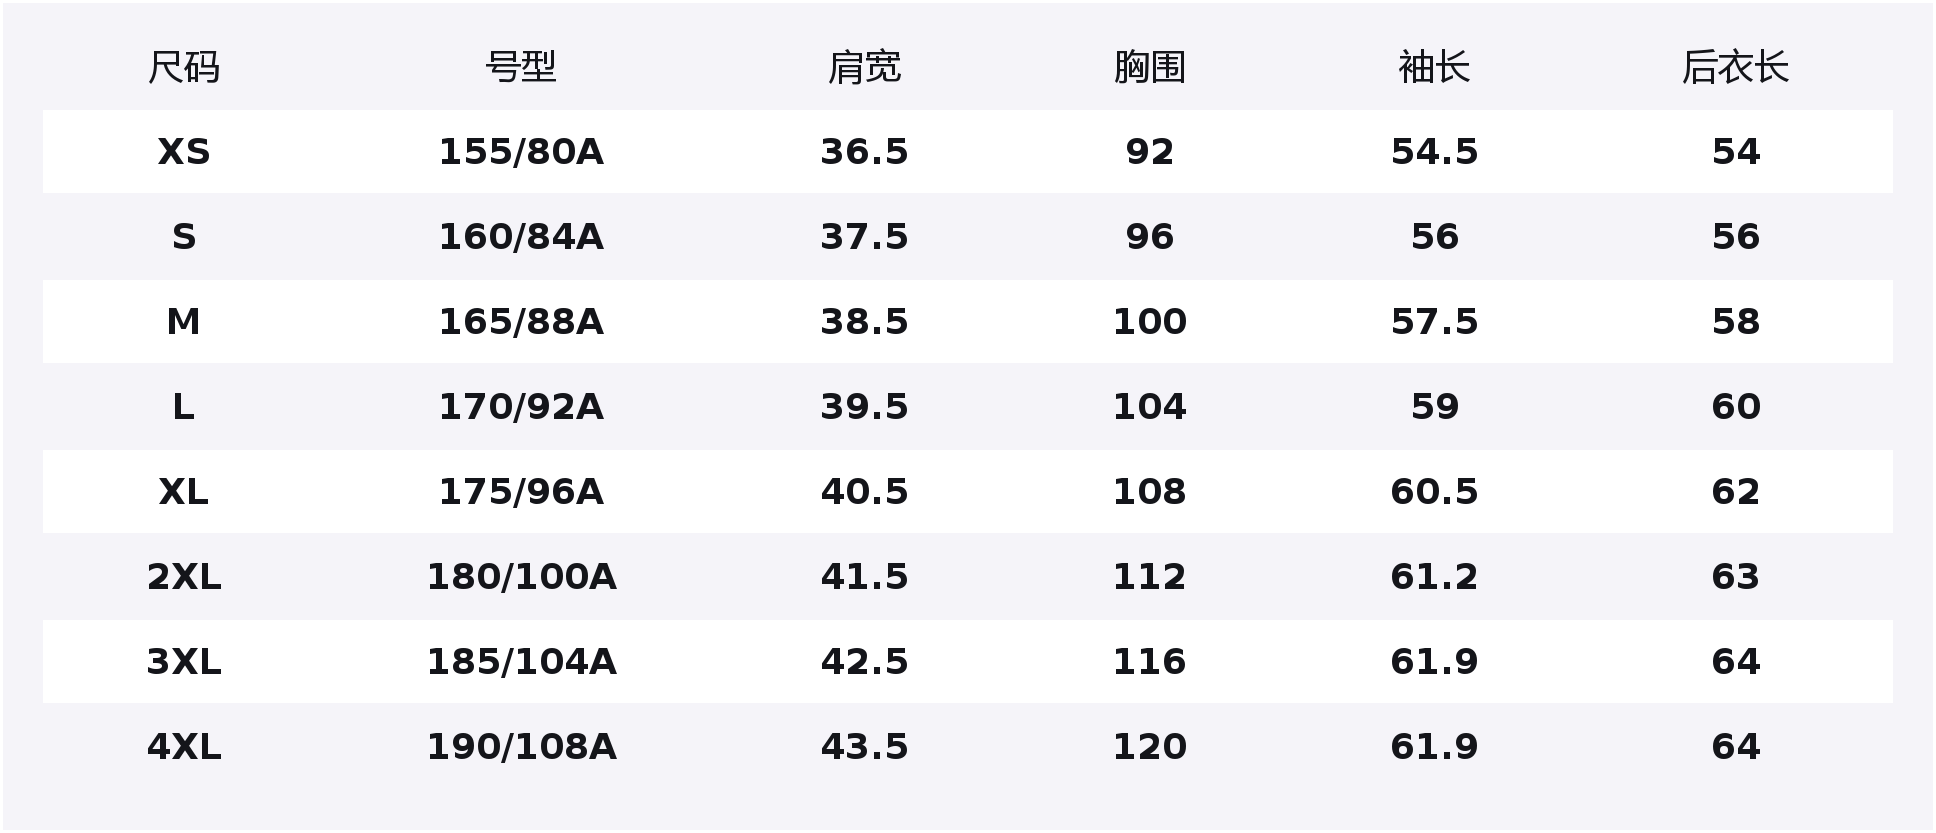Click the 号型 column header
Image resolution: width=1936 pixels, height=833 pixels.
520,68
